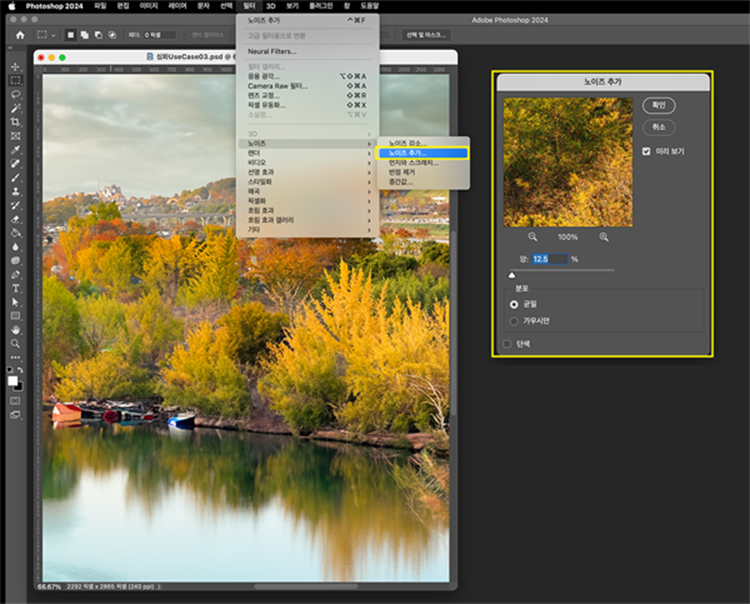Open the 파일 menu
The width and height of the screenshot is (750, 604).
click(100, 6)
